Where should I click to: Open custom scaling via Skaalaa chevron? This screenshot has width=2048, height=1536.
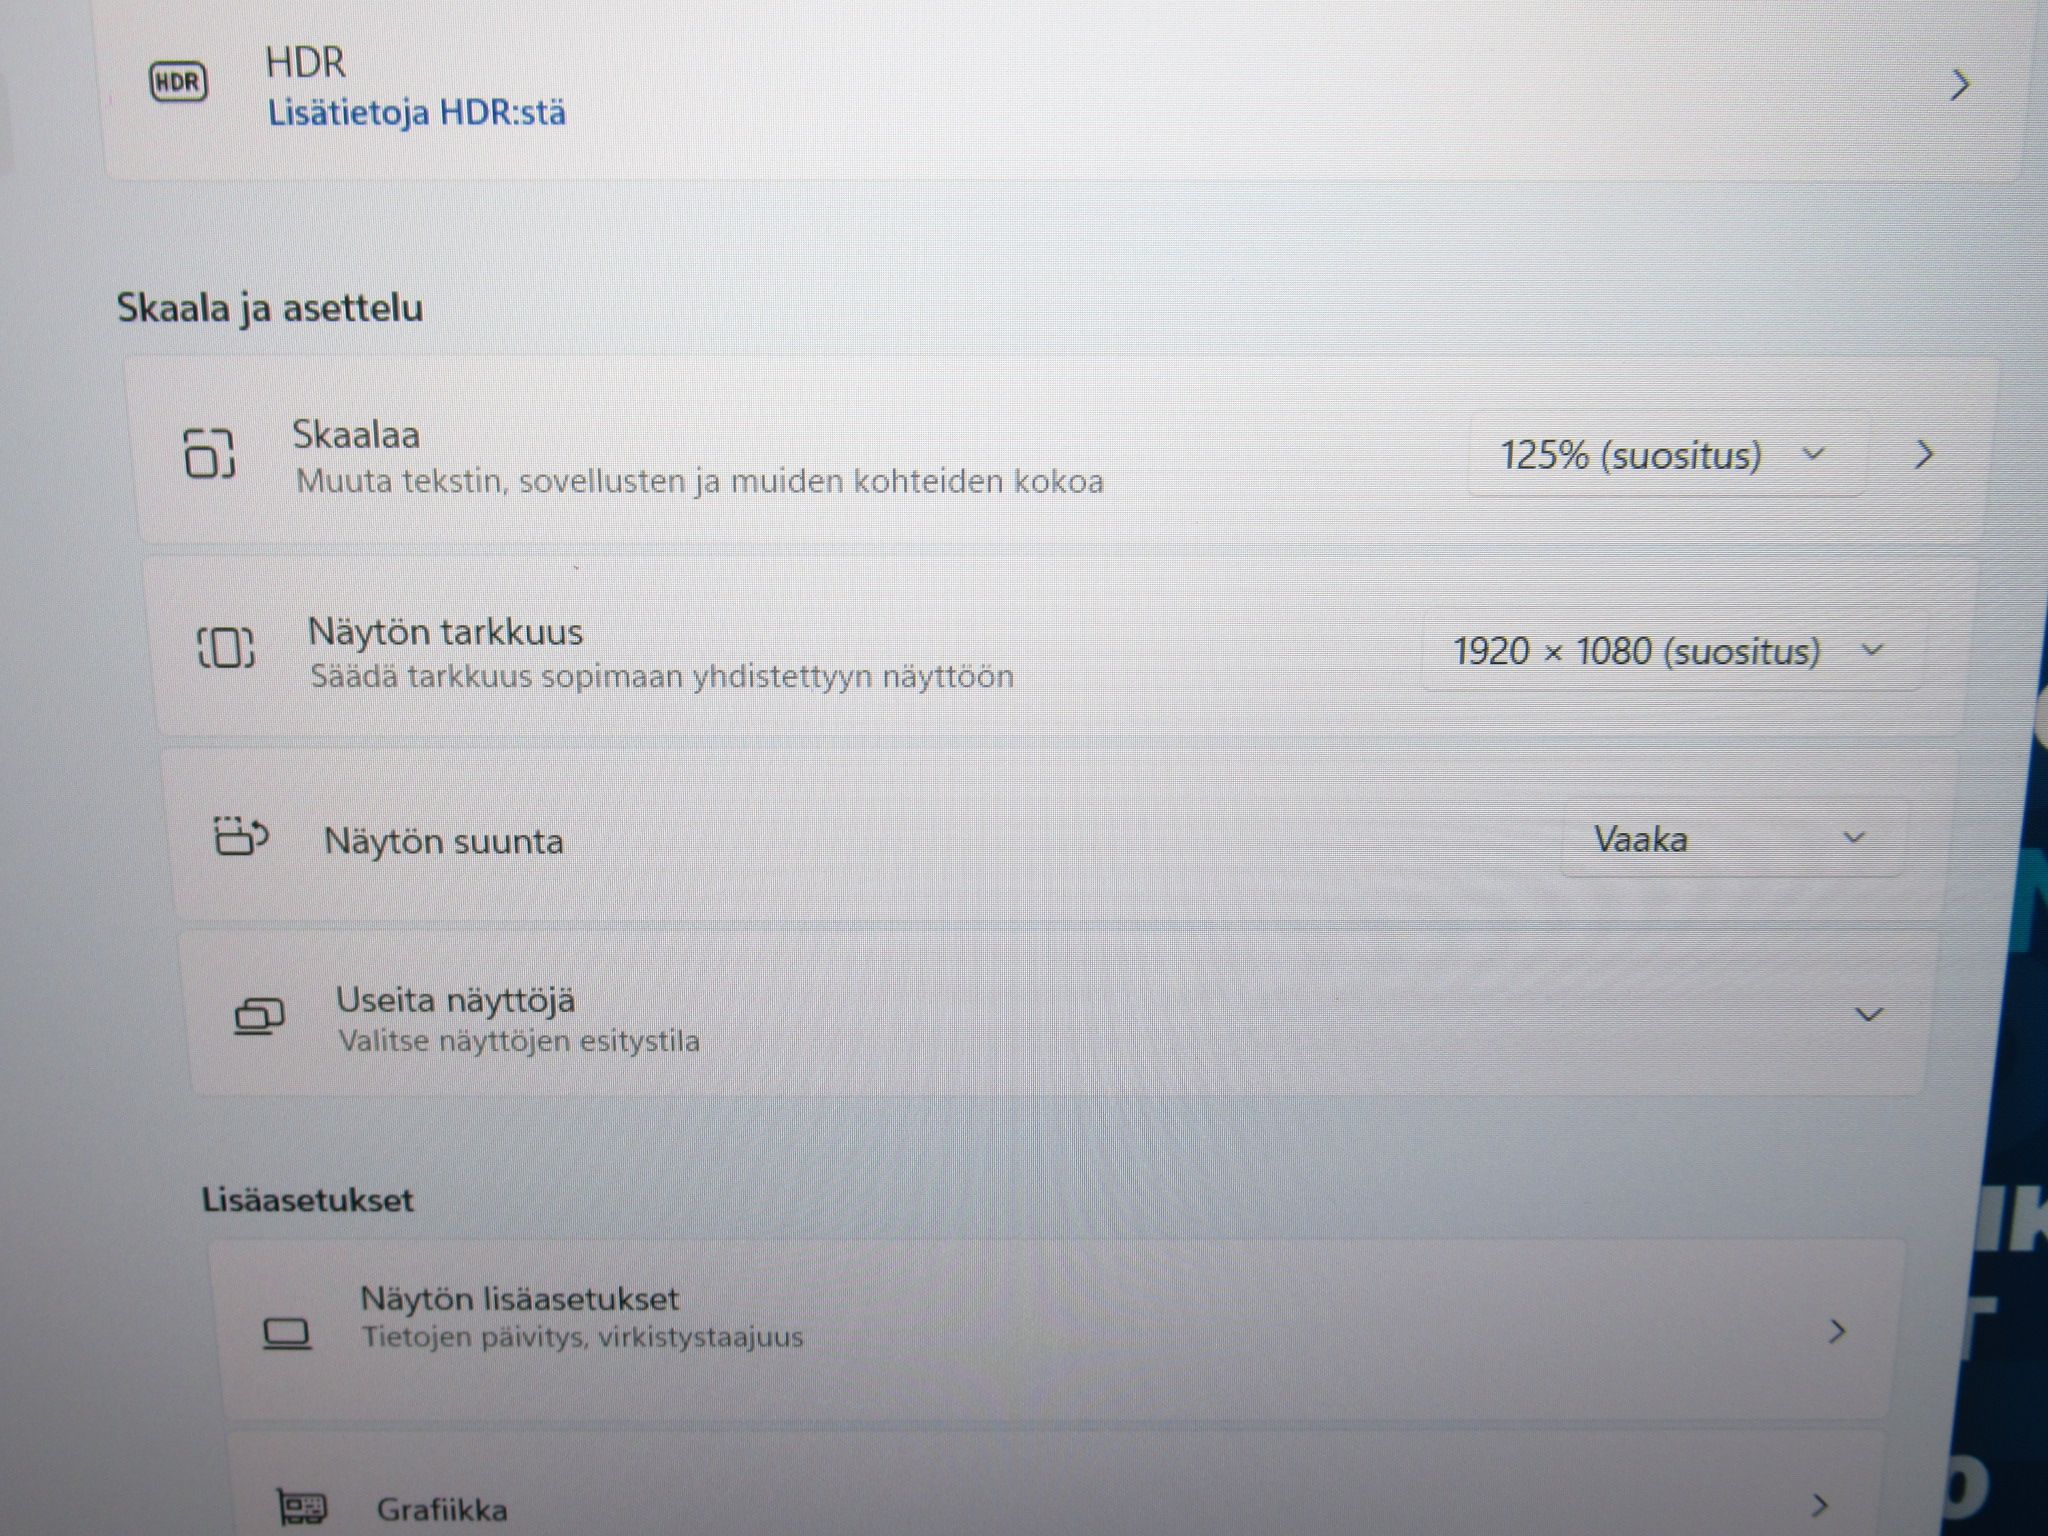pyautogui.click(x=1924, y=456)
